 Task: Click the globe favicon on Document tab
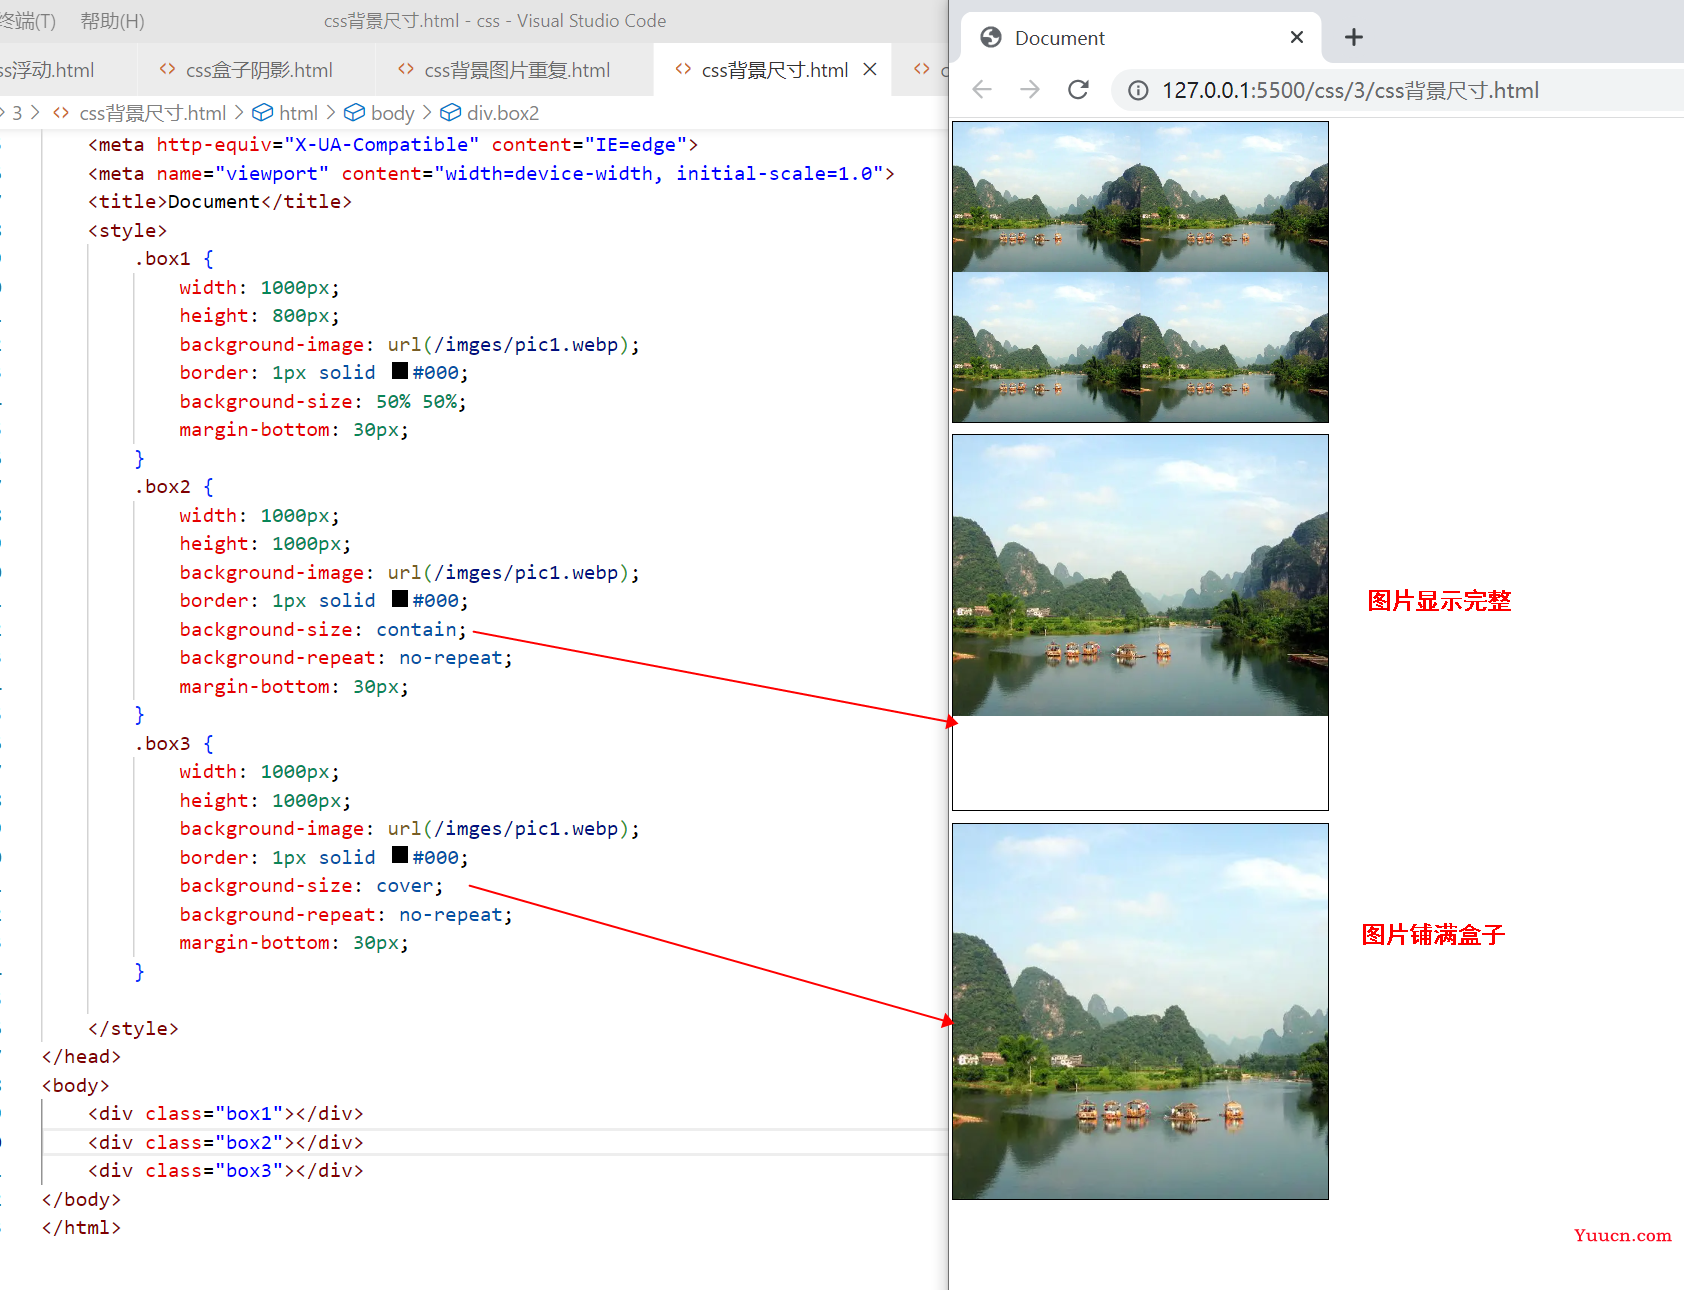pos(991,37)
